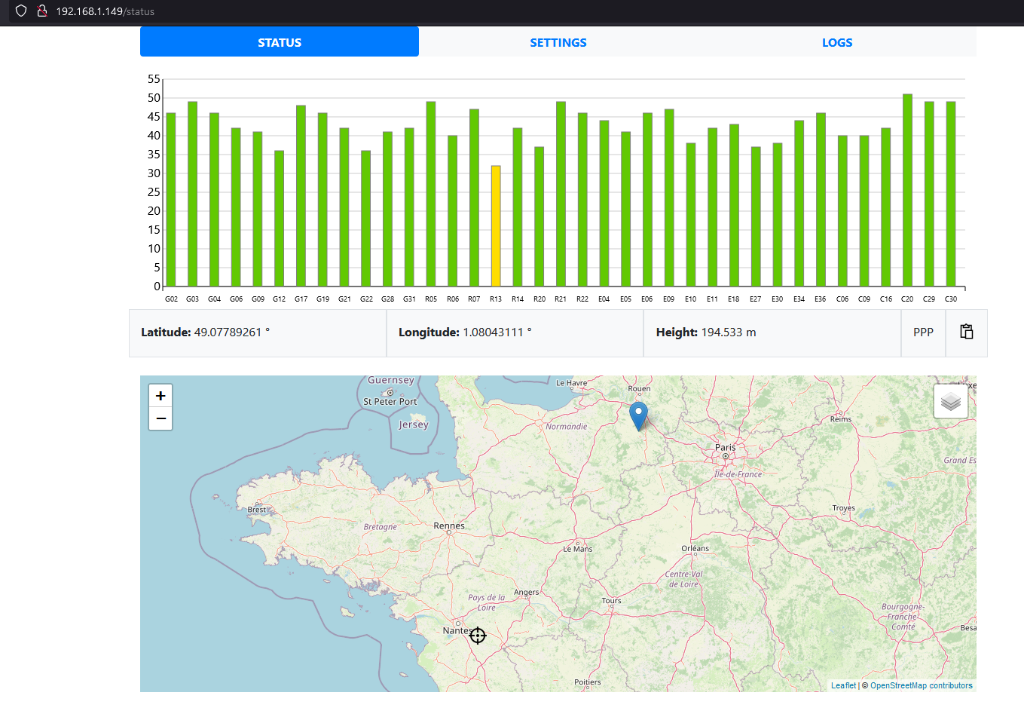This screenshot has height=717, width=1024.
Task: Zoom out on the map
Action: (x=161, y=419)
